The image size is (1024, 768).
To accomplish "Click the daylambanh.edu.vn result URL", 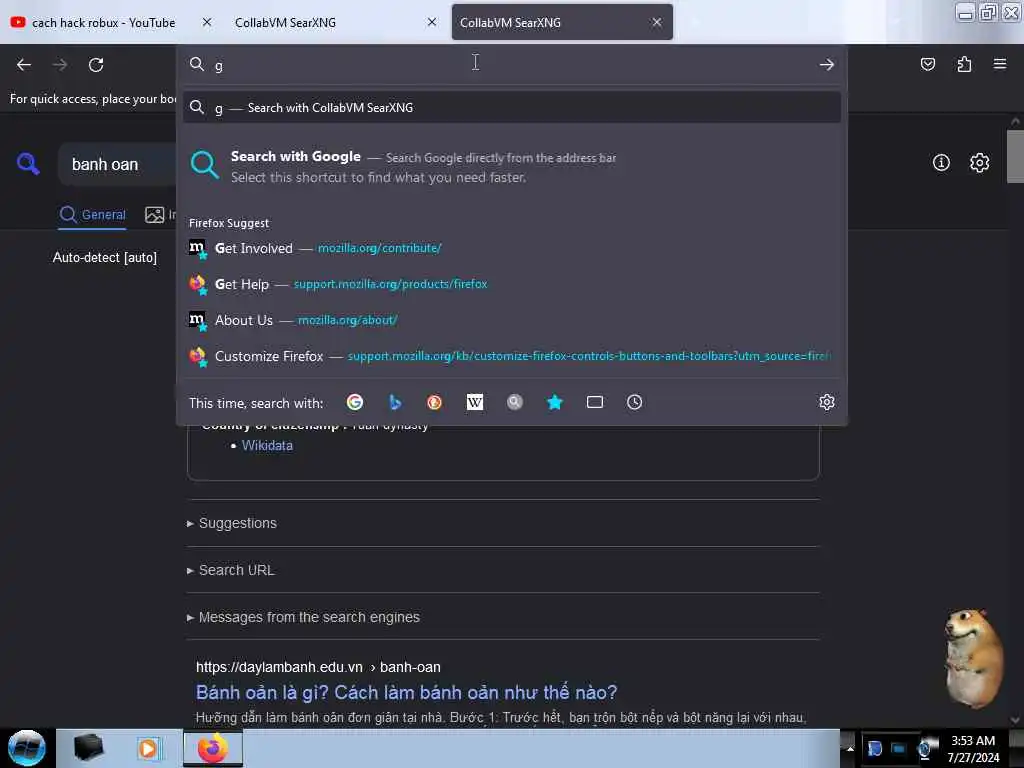I will click(x=318, y=667).
